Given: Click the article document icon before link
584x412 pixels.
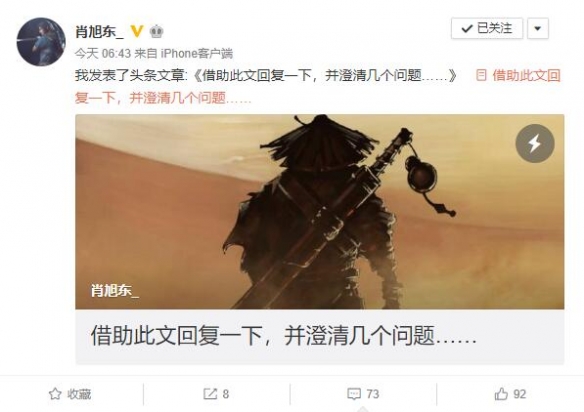Looking at the screenshot, I should click(481, 75).
